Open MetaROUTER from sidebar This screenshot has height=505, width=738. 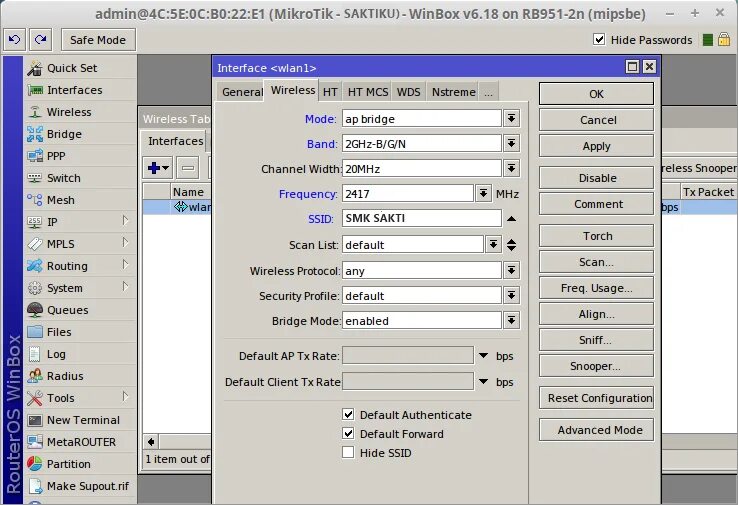coord(81,442)
